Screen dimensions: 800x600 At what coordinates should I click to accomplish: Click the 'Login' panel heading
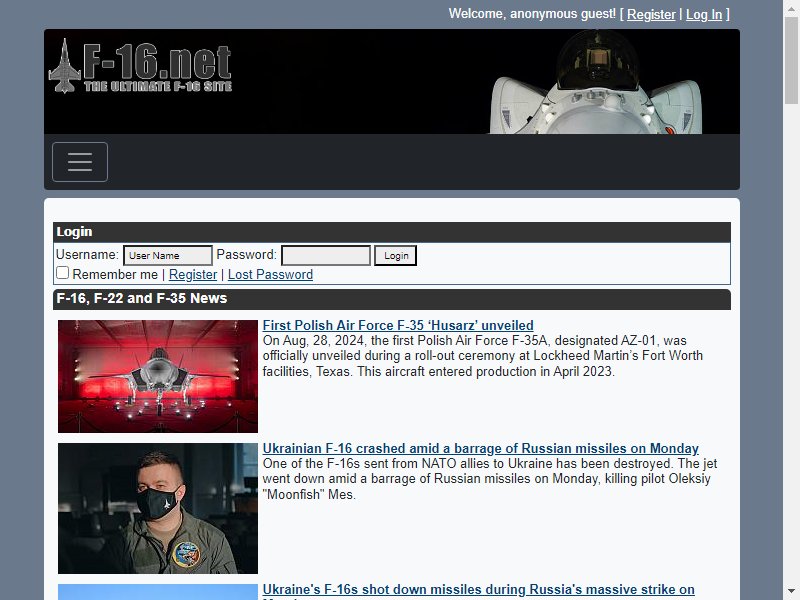click(x=74, y=232)
